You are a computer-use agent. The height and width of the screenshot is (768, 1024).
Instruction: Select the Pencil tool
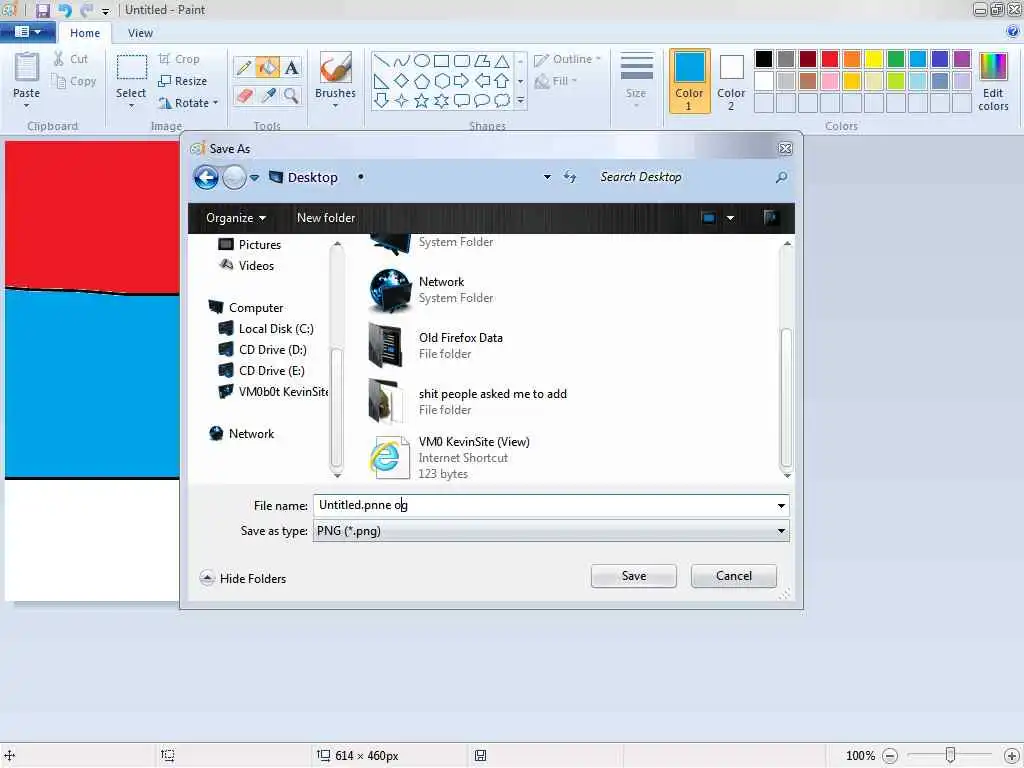tap(244, 67)
